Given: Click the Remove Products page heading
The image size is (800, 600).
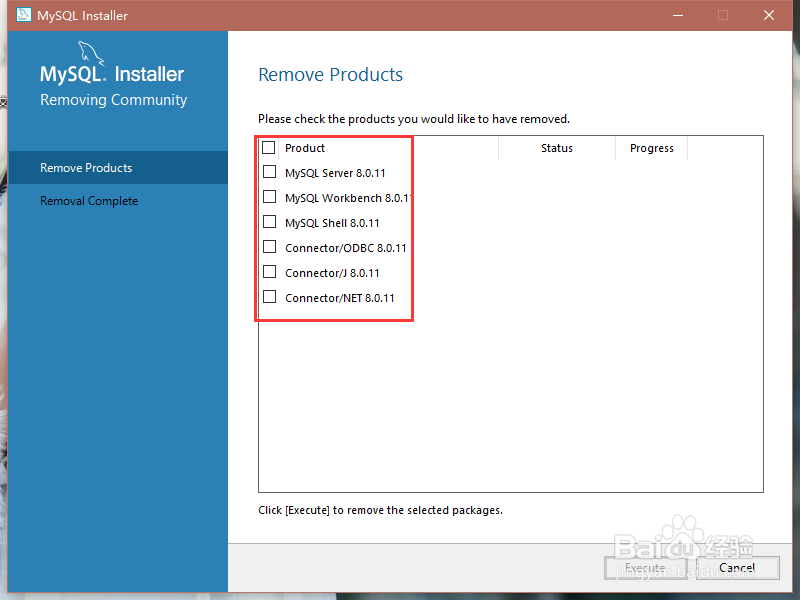Looking at the screenshot, I should click(x=331, y=74).
